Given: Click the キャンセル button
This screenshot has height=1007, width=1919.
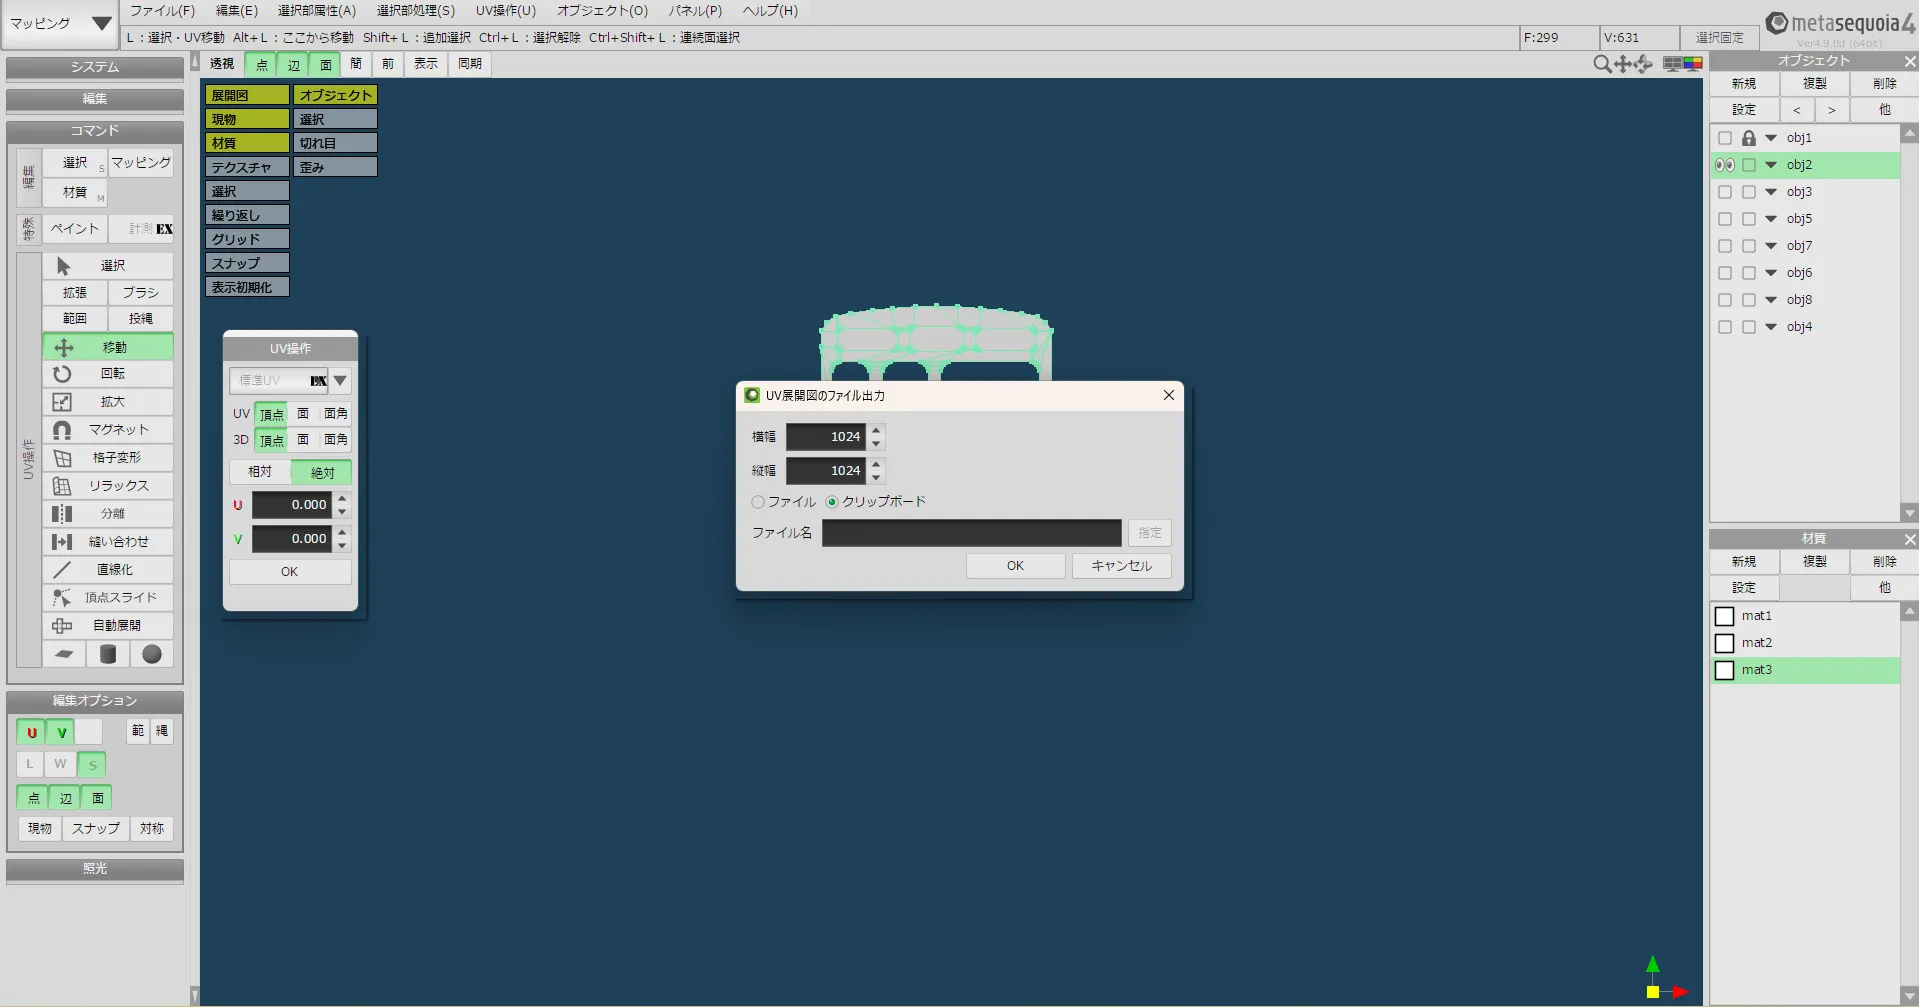Looking at the screenshot, I should 1121,566.
